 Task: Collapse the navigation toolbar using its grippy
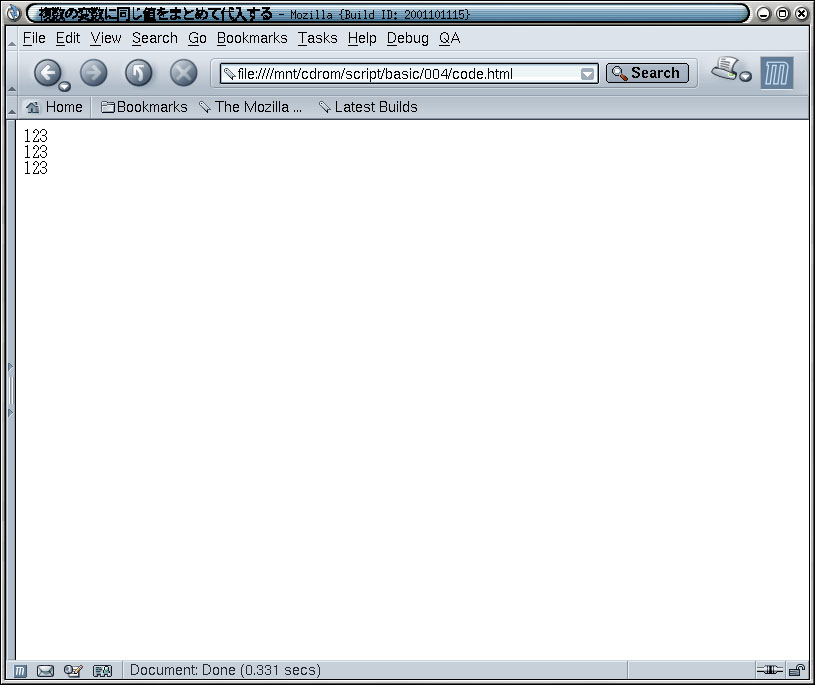(11, 73)
